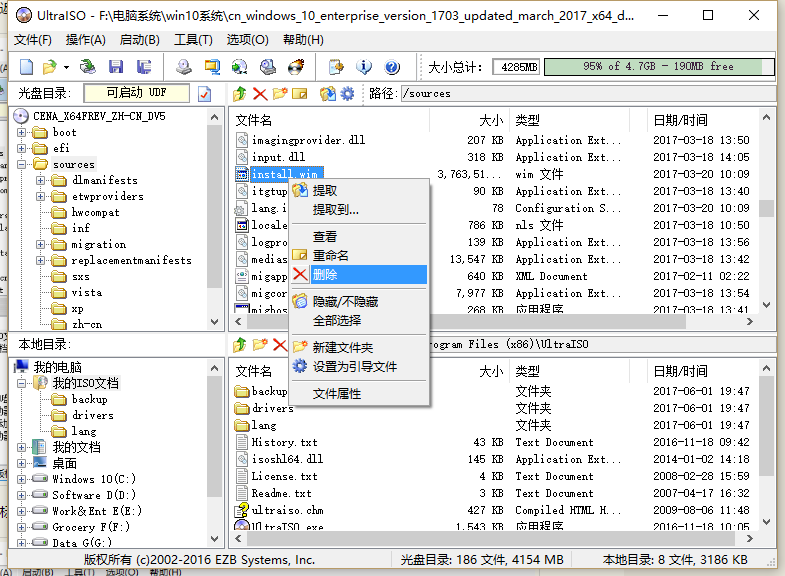Click the monitor-with-folder toolbar icon
This screenshot has width=785, height=576.
coord(212,67)
